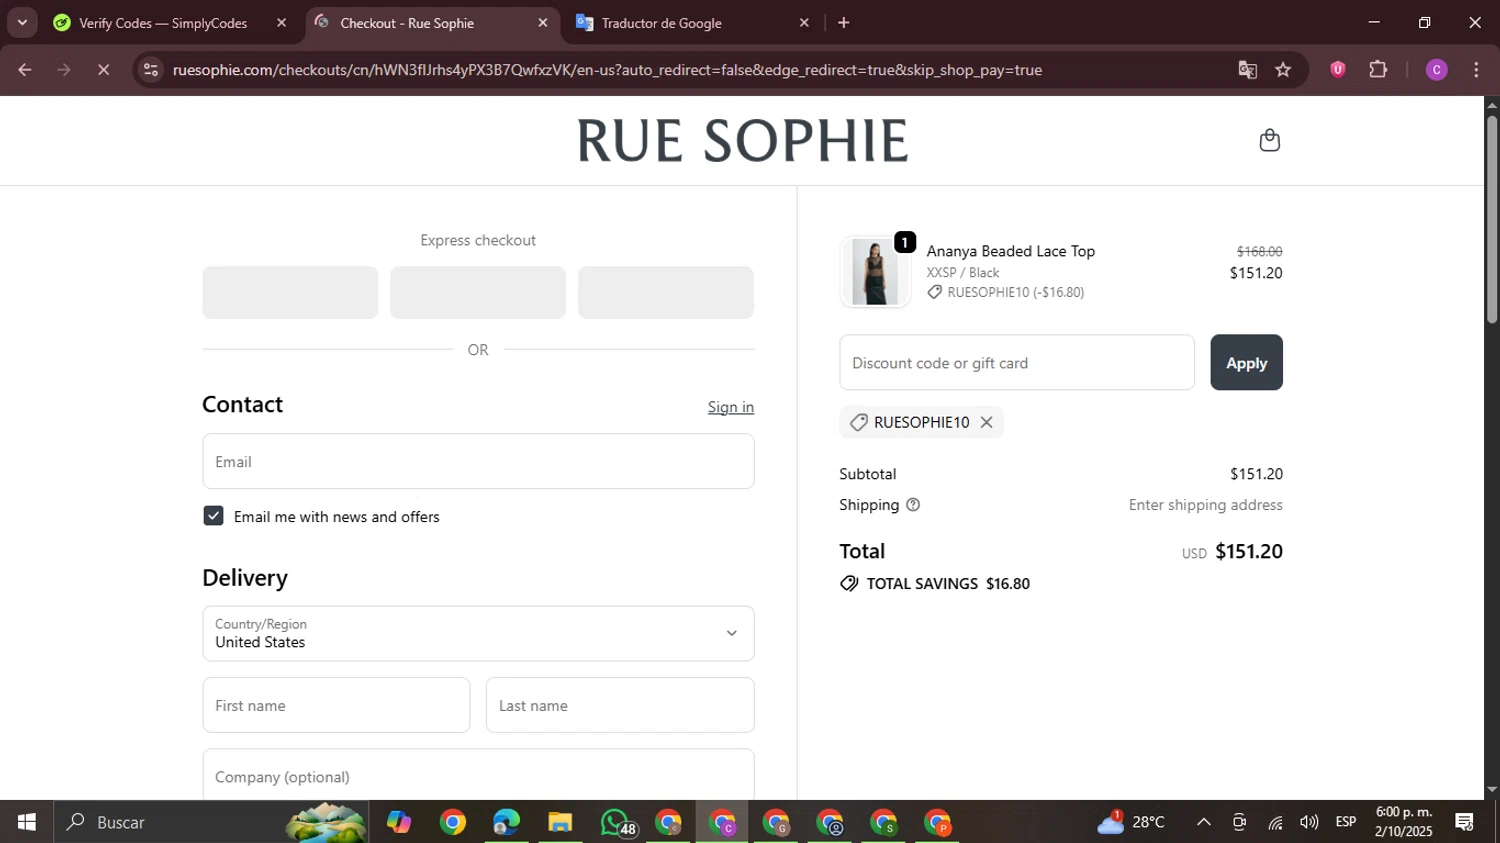Open the Extensions puzzle icon

click(x=1378, y=69)
